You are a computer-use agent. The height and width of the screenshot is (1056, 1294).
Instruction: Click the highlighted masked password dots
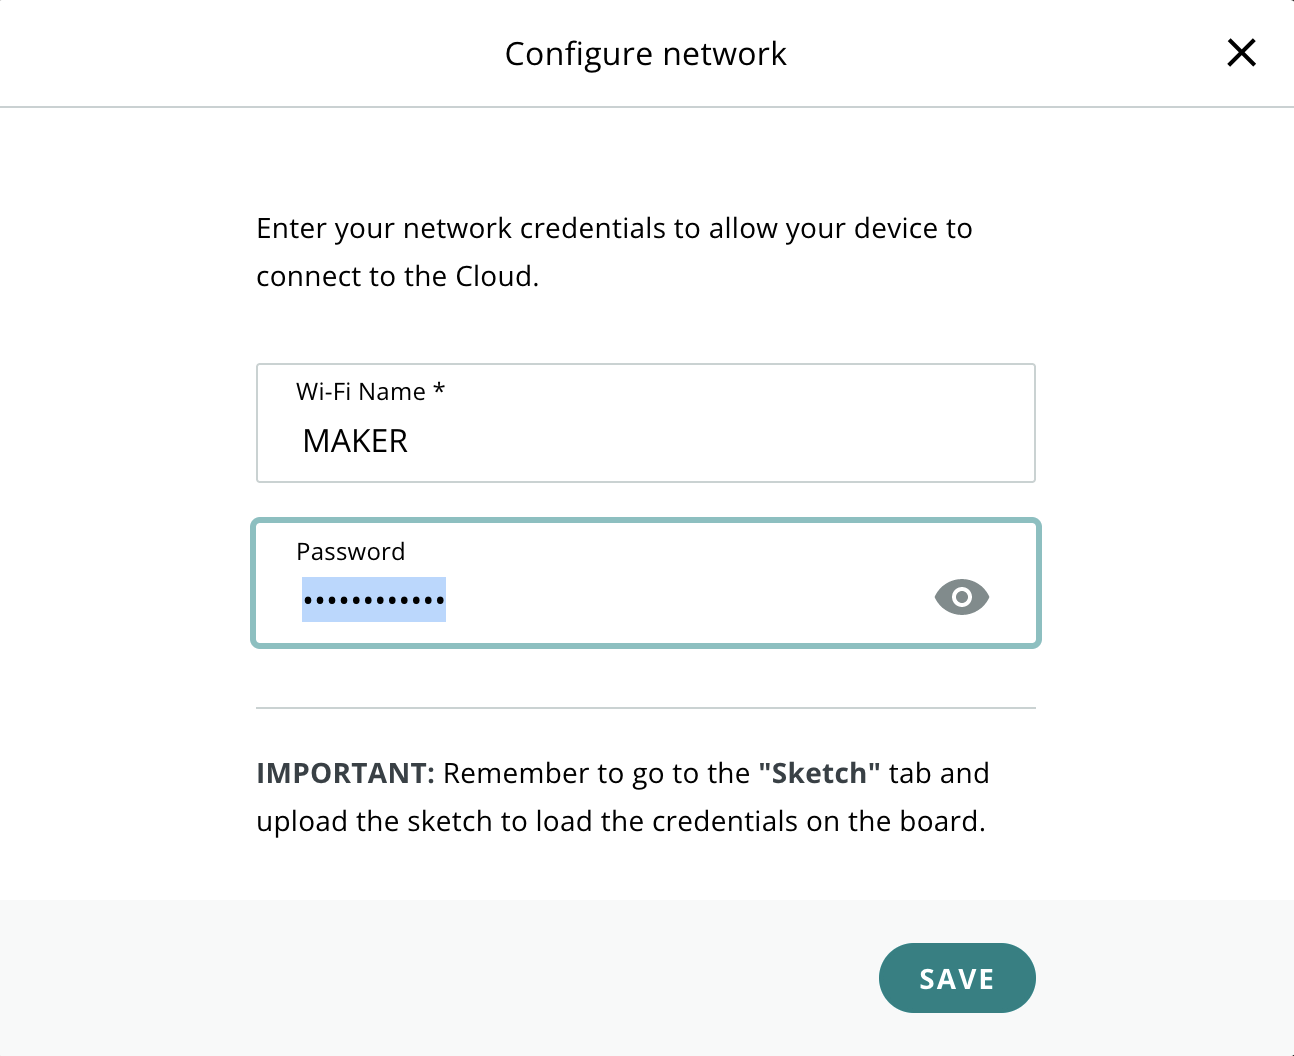[373, 600]
